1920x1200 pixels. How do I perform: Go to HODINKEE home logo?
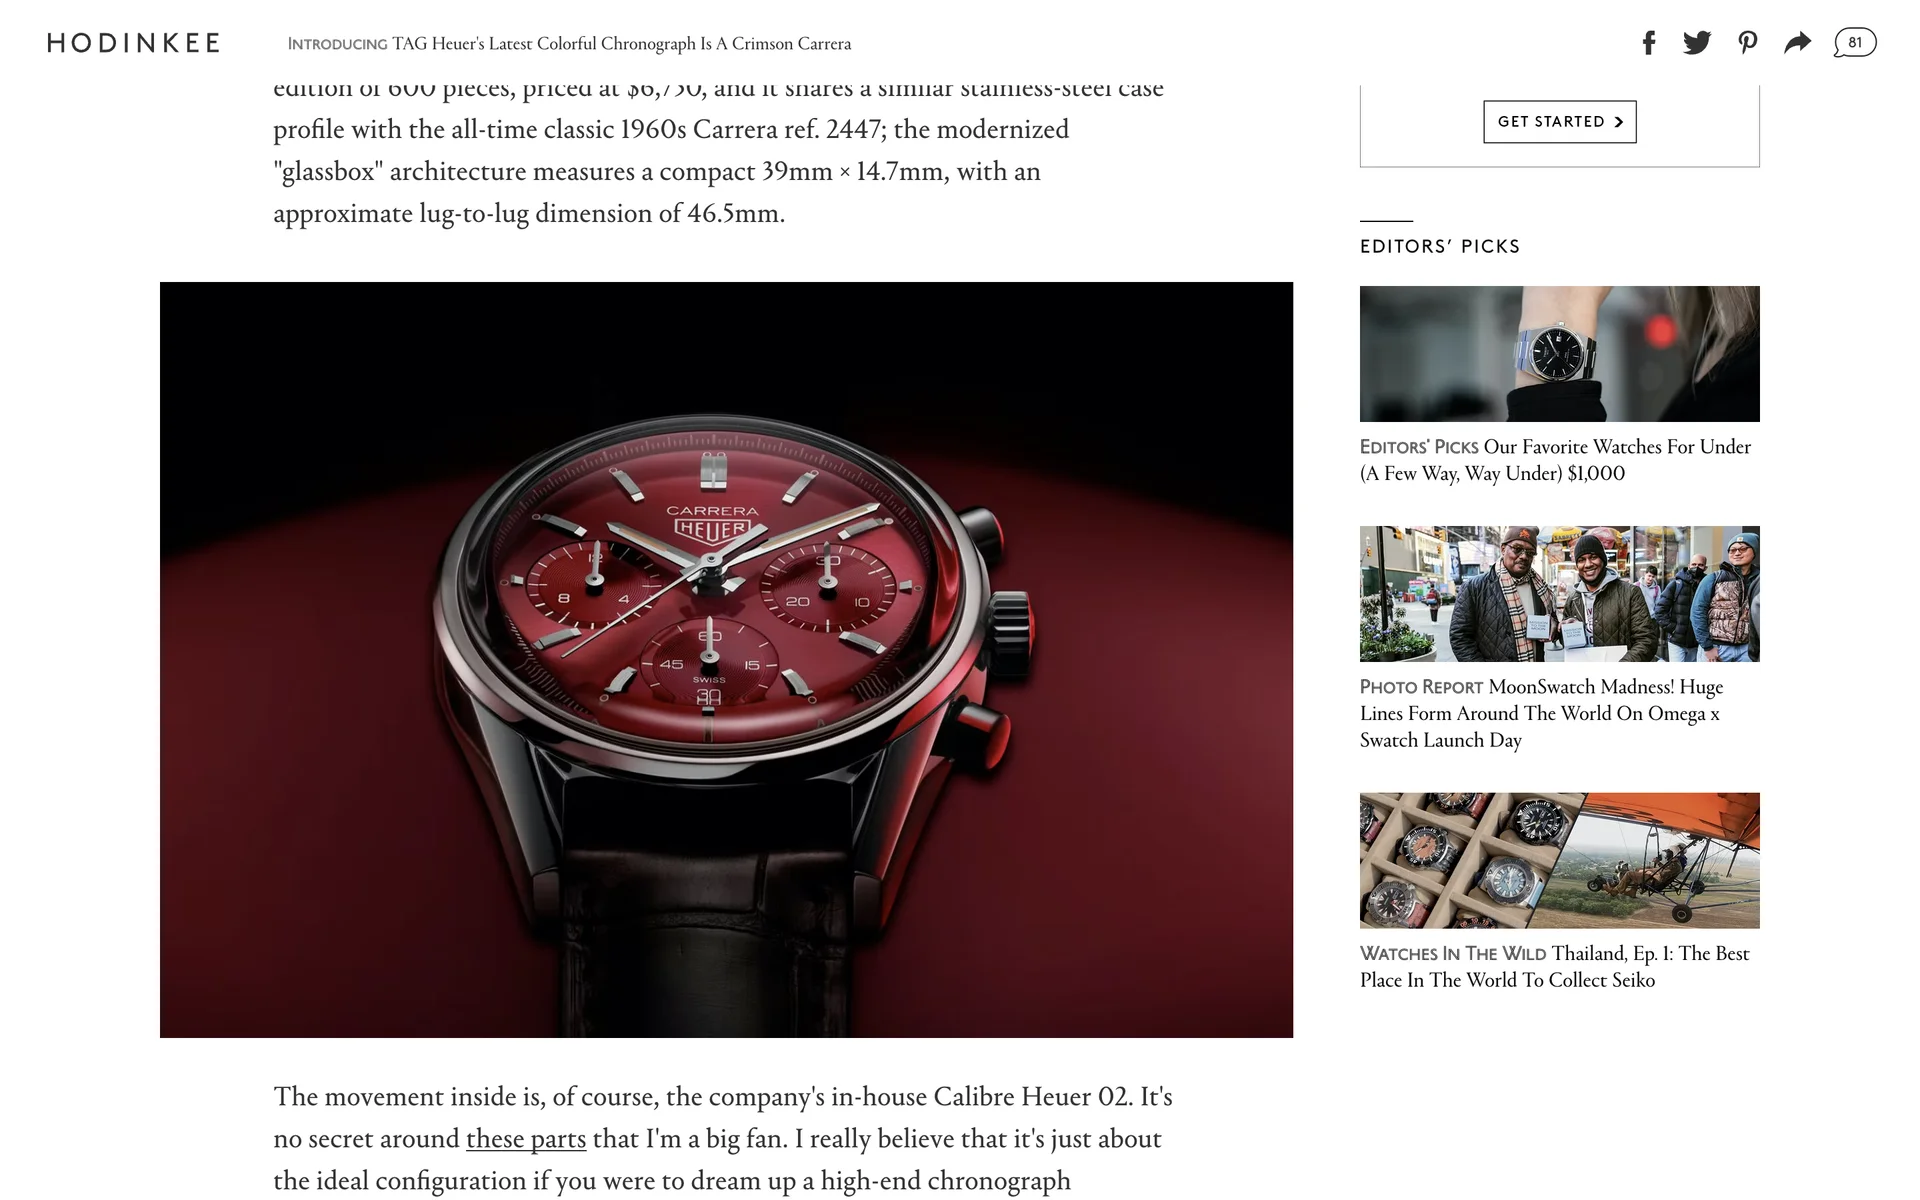coord(133,43)
